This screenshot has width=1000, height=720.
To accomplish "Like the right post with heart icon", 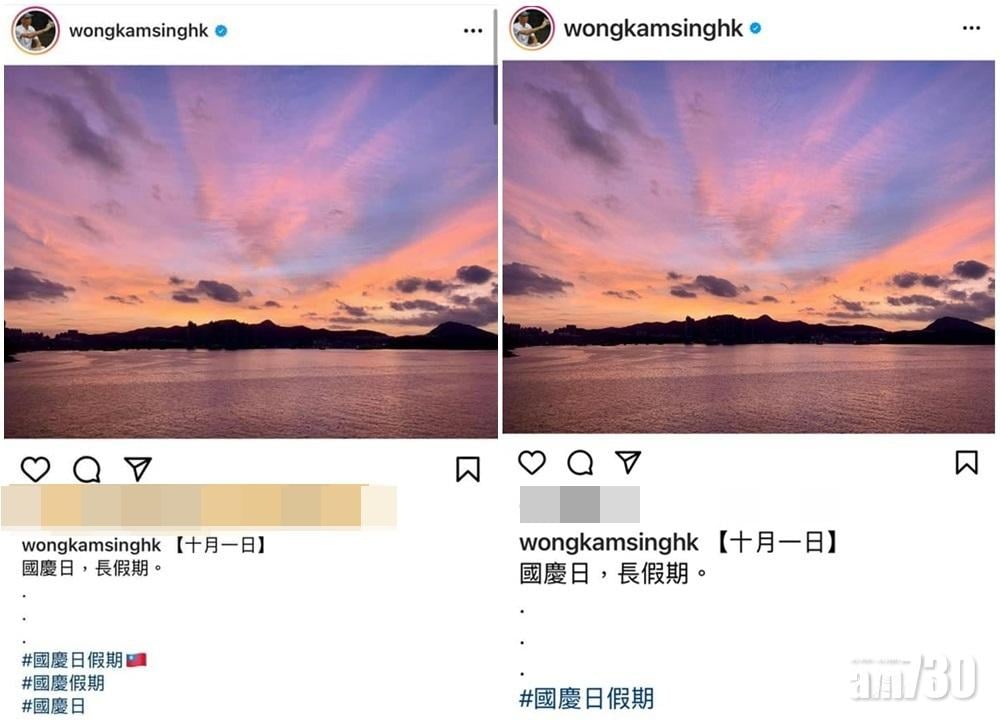I will [532, 462].
